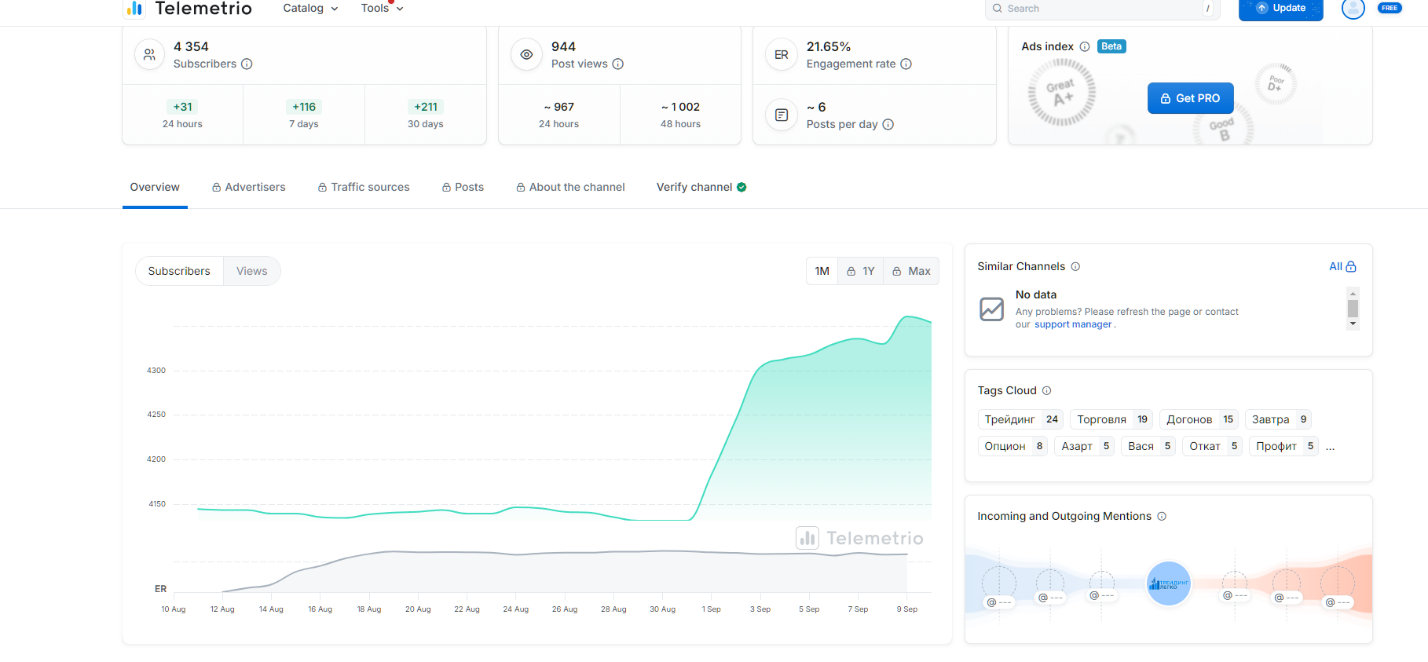This screenshot has width=1428, height=662.
Task: Switch to the Traffic sources tab
Action: tap(364, 187)
